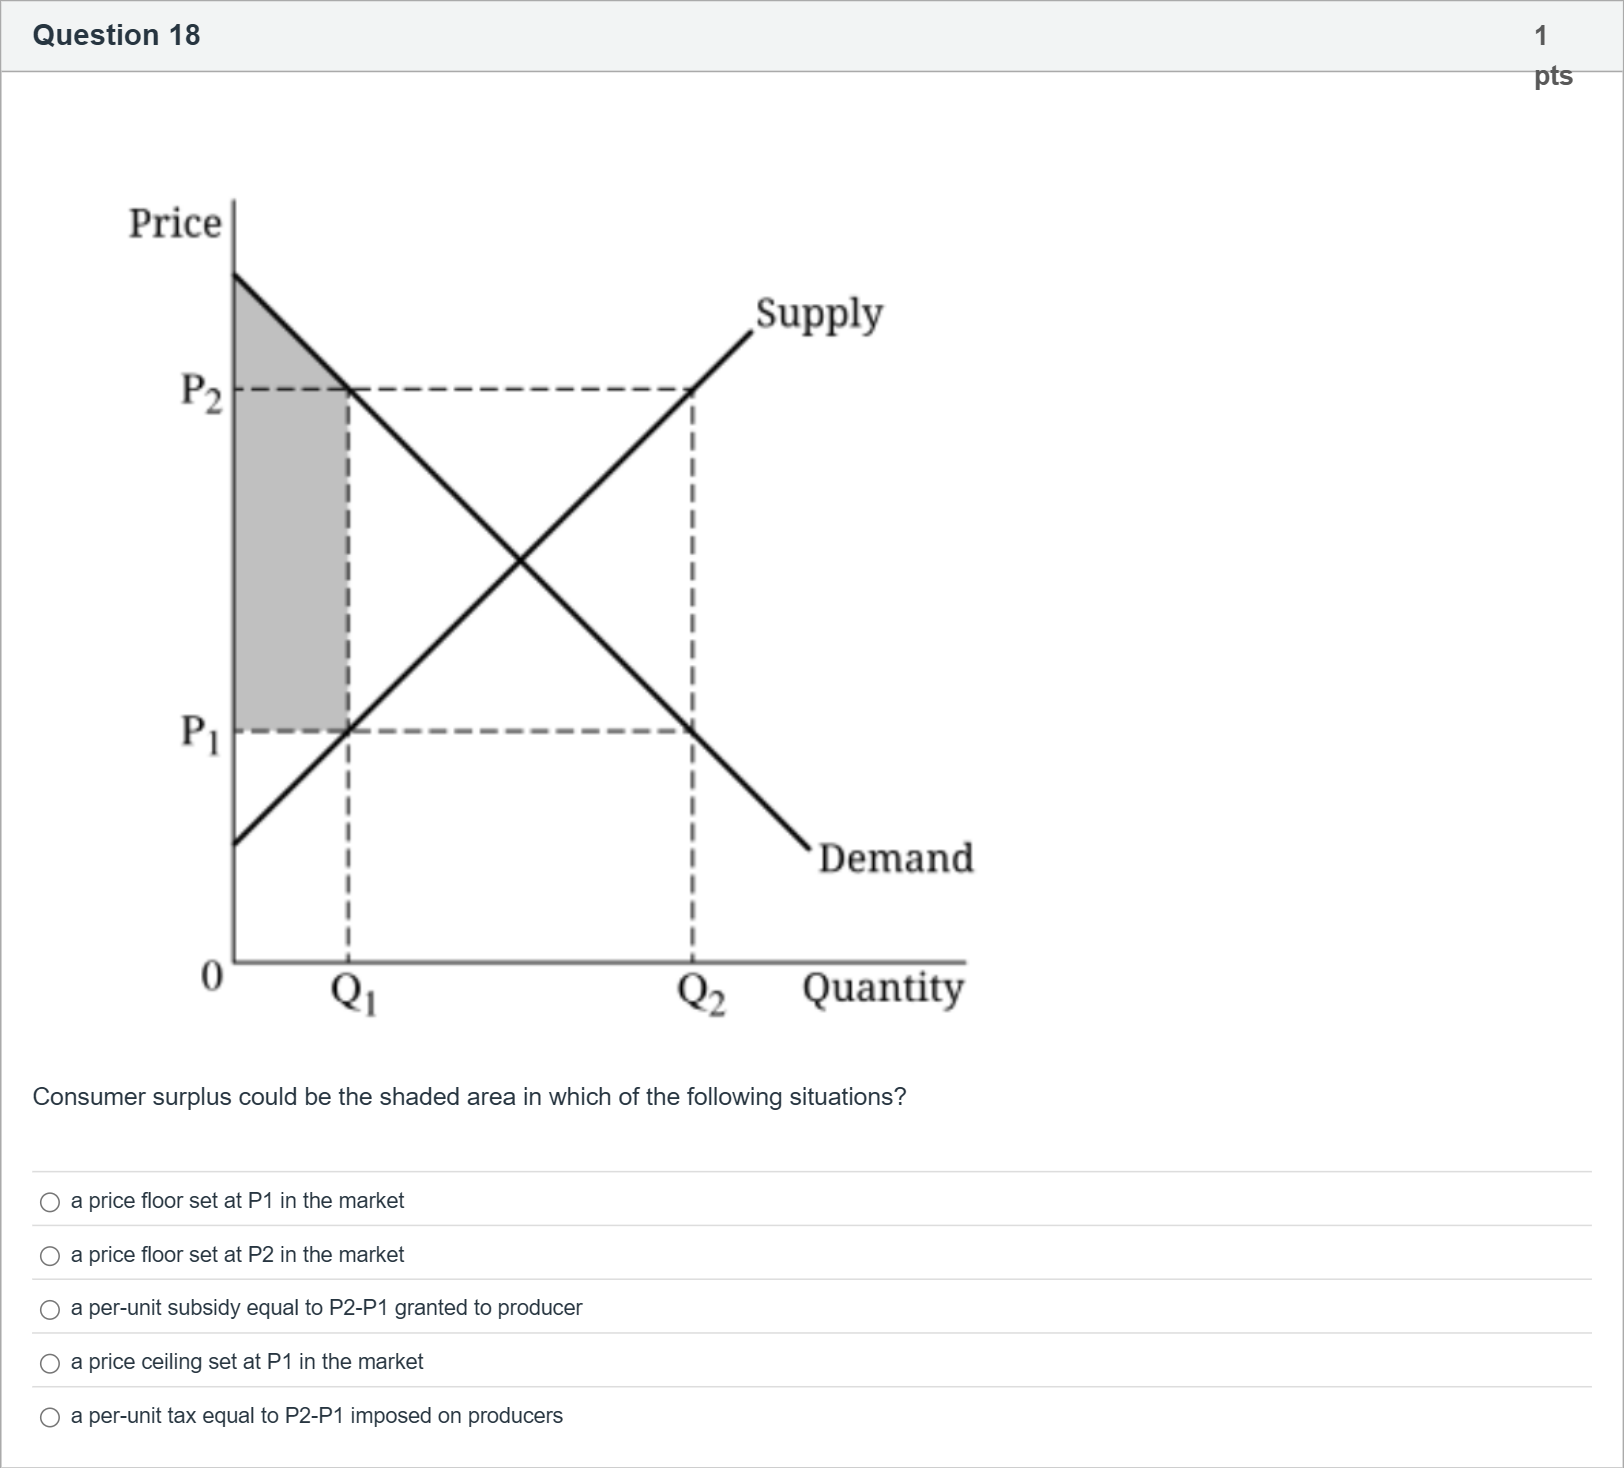Viewport: 1624px width, 1468px height.
Task: Click the Supply curve label
Action: coord(819,313)
